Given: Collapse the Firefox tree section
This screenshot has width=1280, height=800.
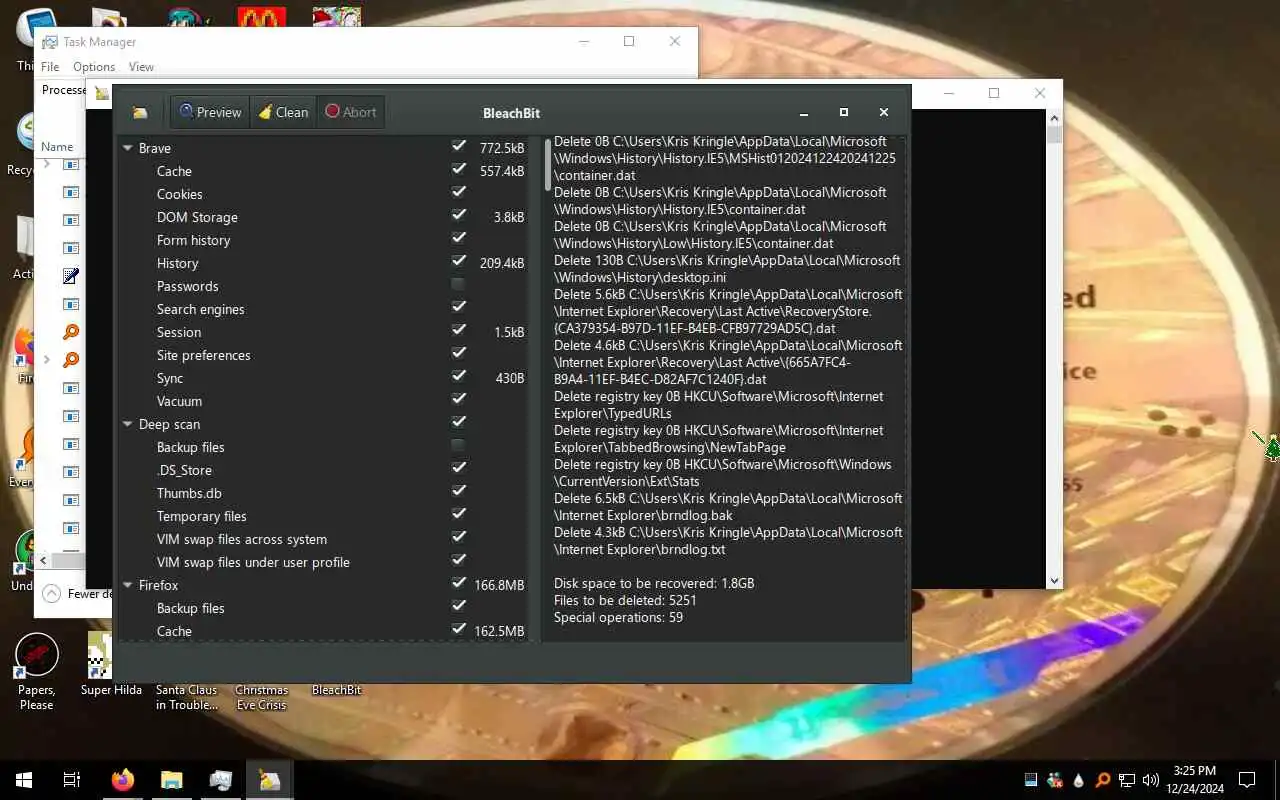Looking at the screenshot, I should (x=128, y=585).
